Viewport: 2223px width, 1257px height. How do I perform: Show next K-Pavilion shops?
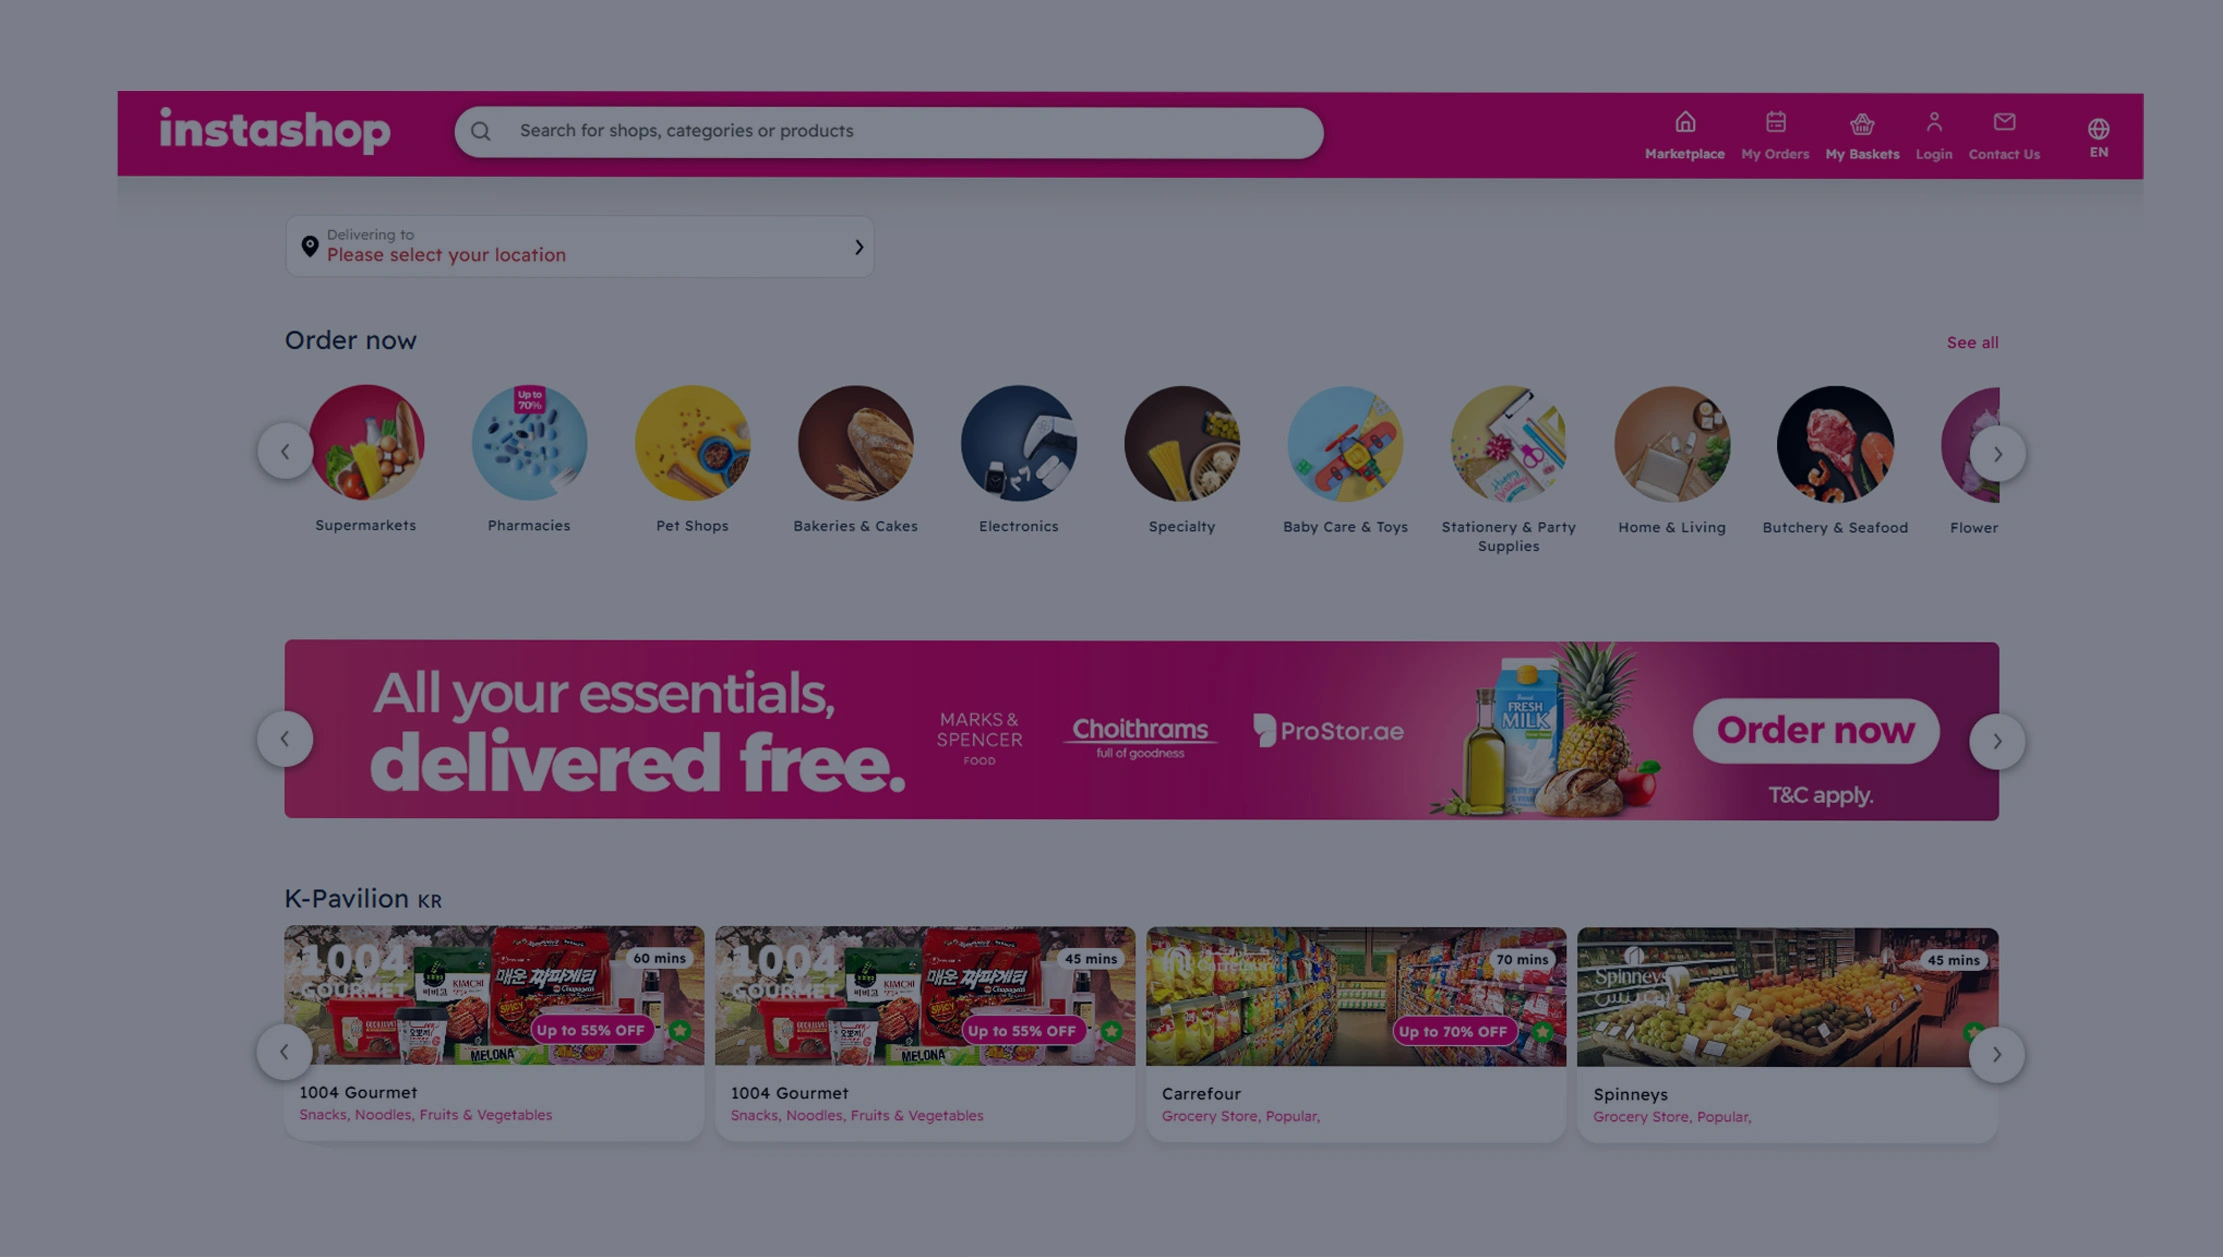point(1996,1054)
